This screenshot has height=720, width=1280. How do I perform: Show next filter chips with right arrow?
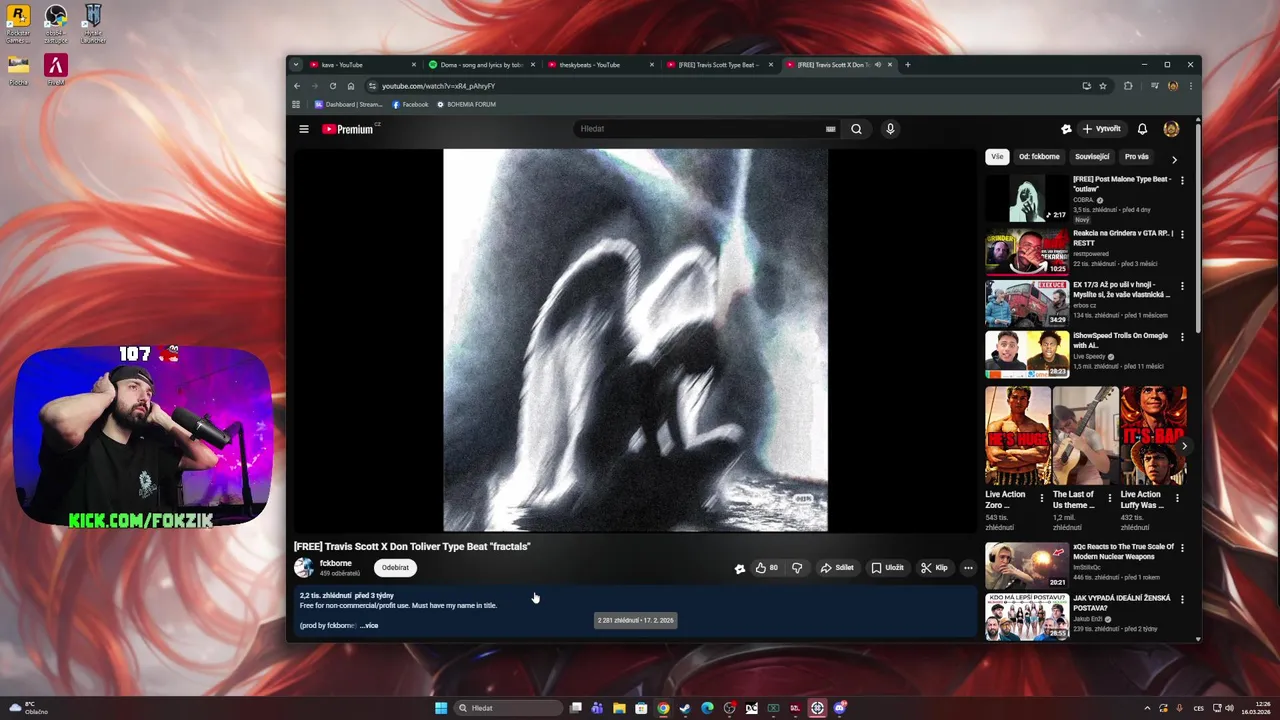(x=1174, y=159)
